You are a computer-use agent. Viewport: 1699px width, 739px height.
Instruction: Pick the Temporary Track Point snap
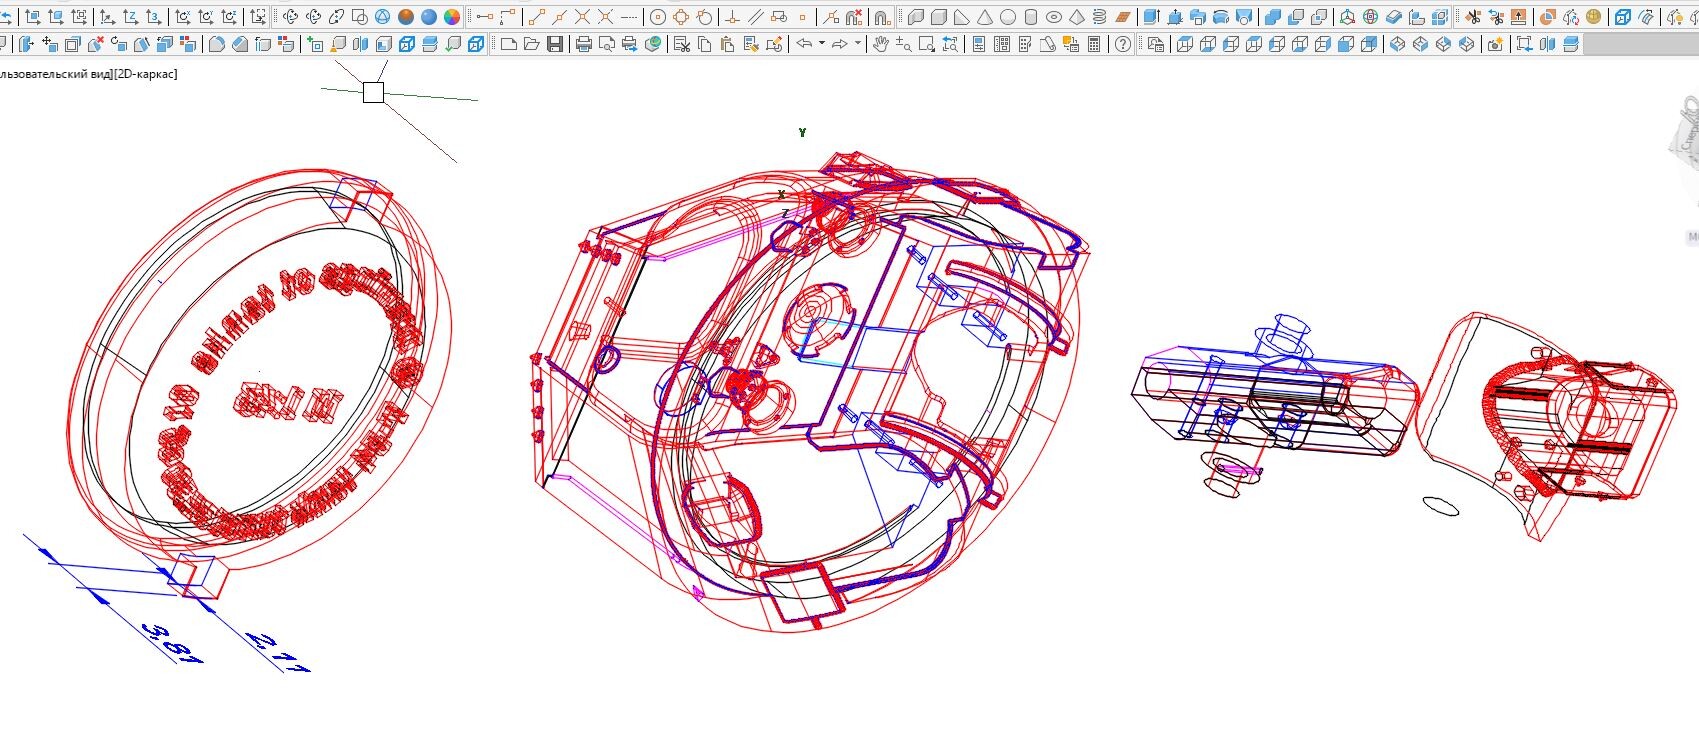484,17
